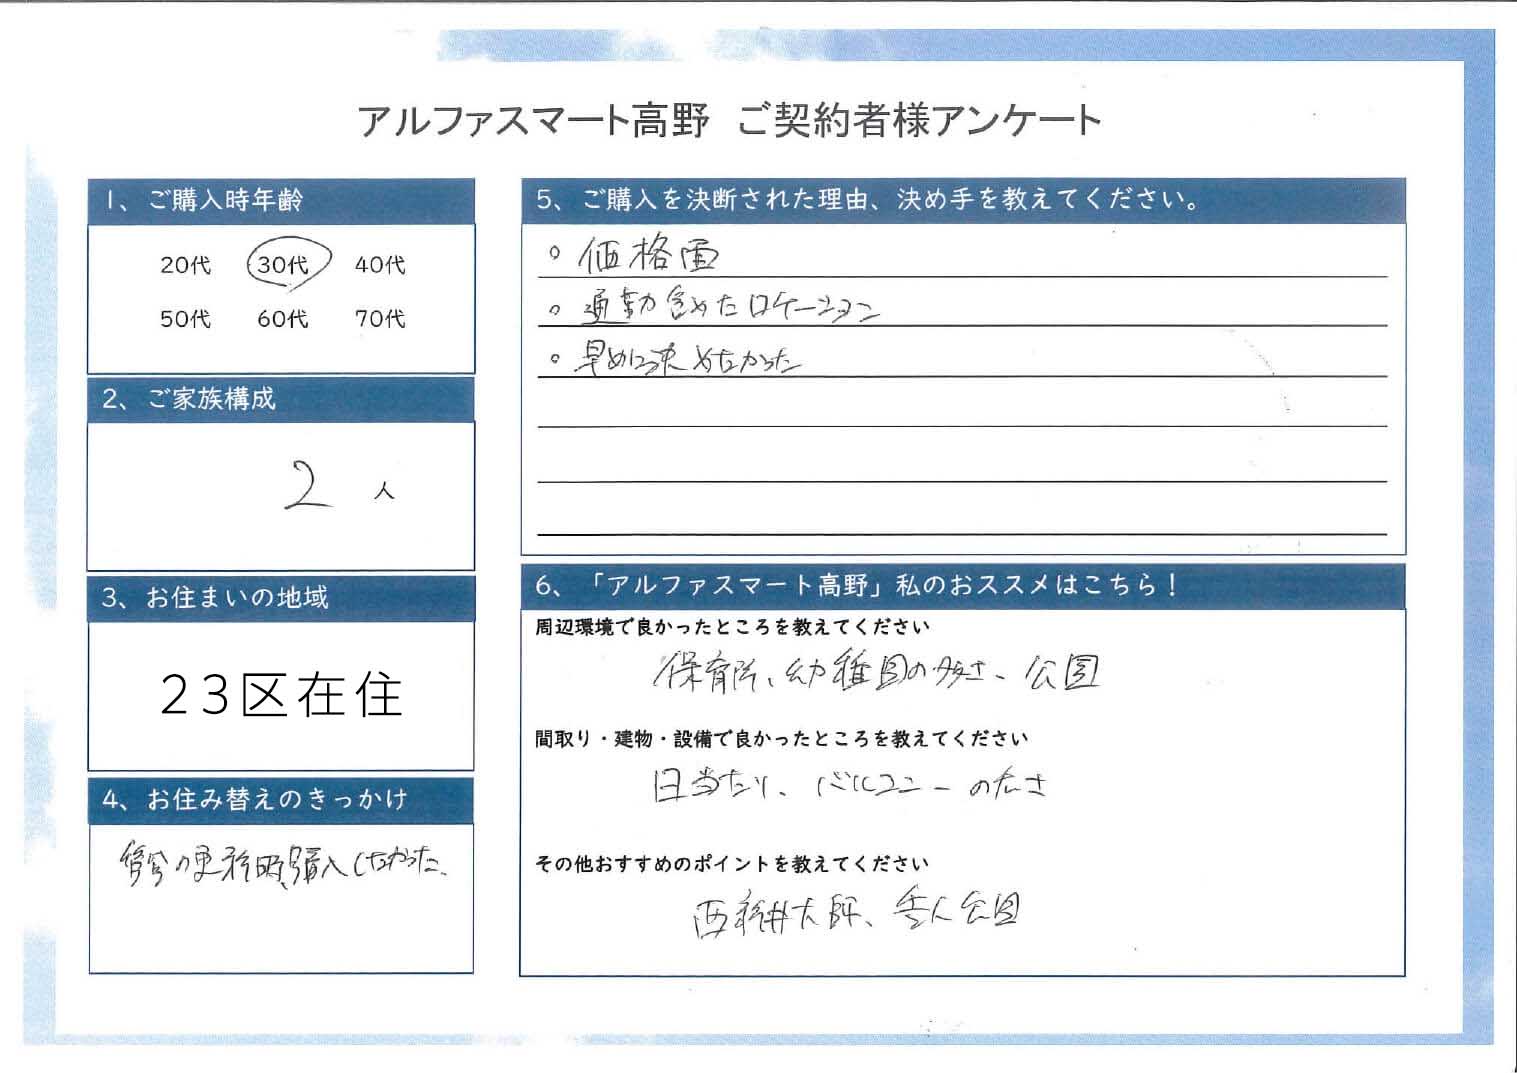The image size is (1517, 1073).
Task: Click the survey title アルファスマート高野 ご契約者様アンケート
Action: tap(729, 121)
